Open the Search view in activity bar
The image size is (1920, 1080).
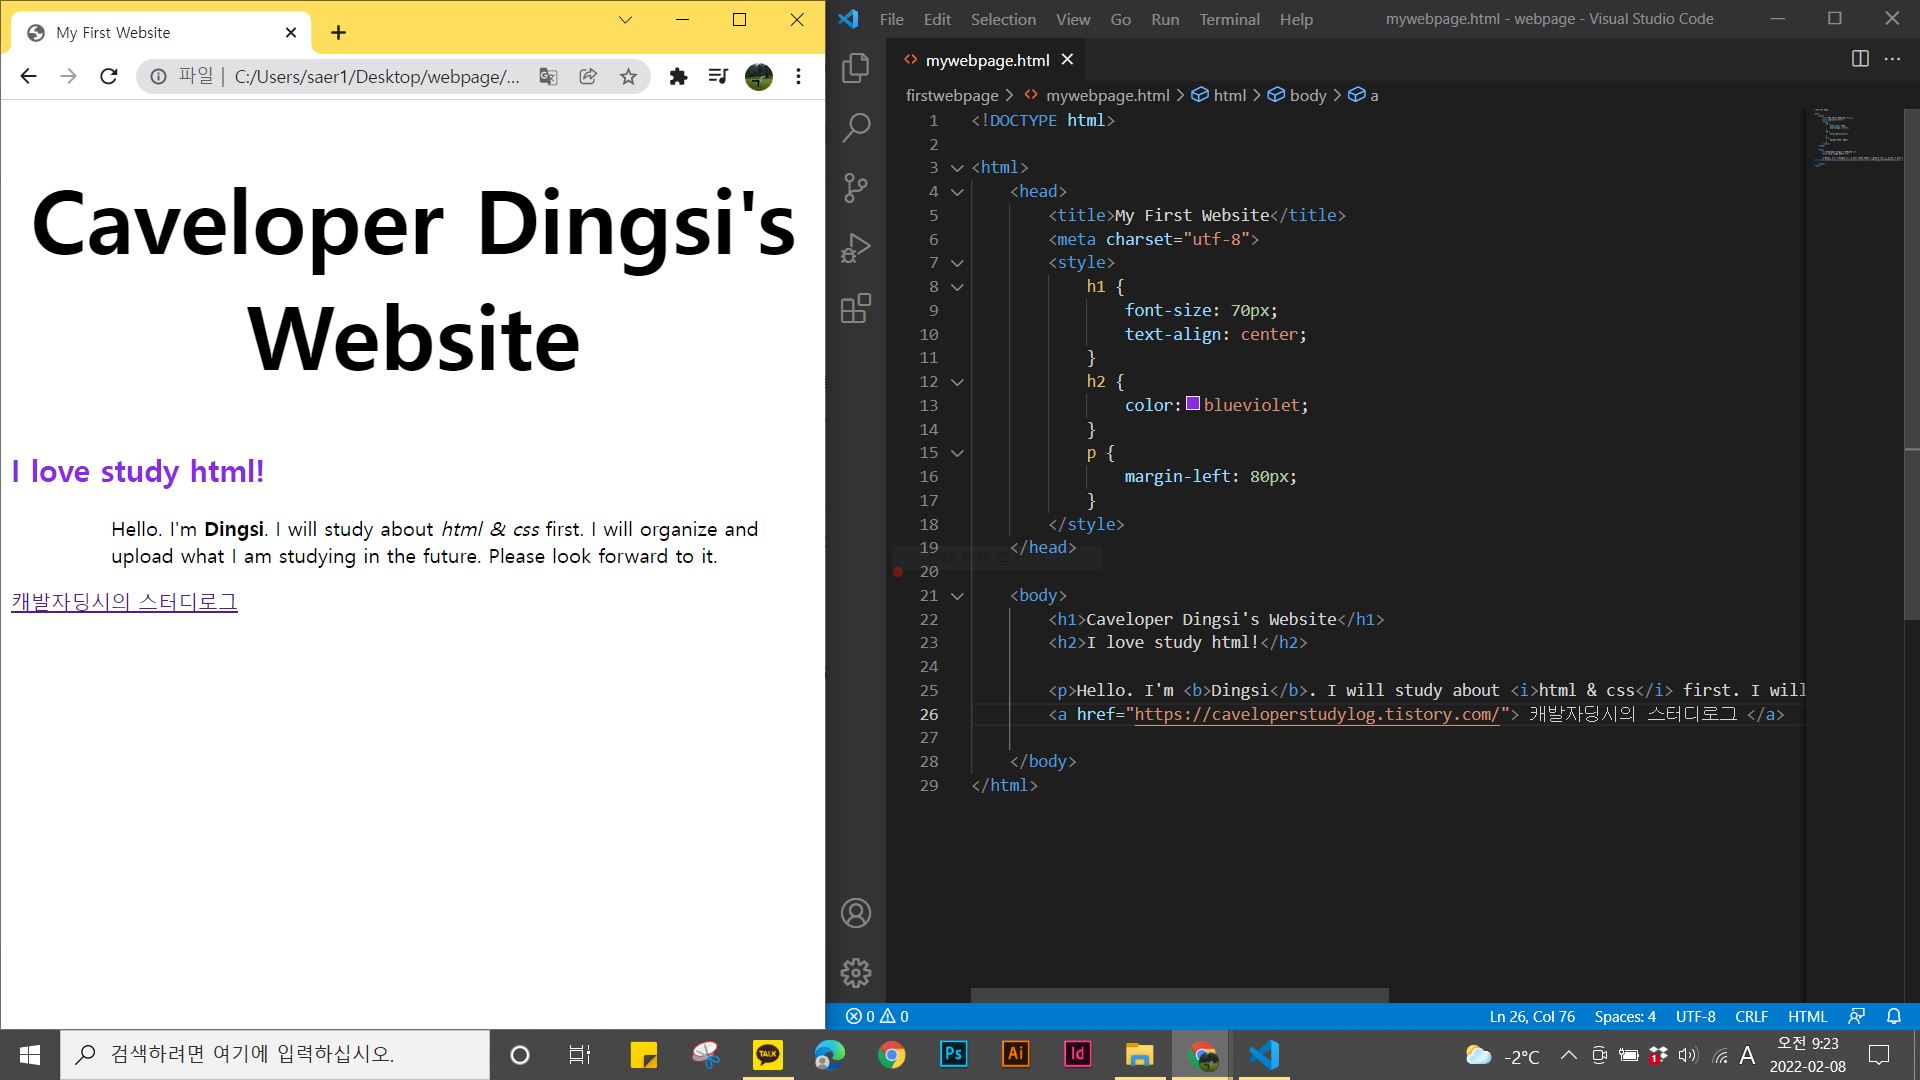(x=856, y=128)
